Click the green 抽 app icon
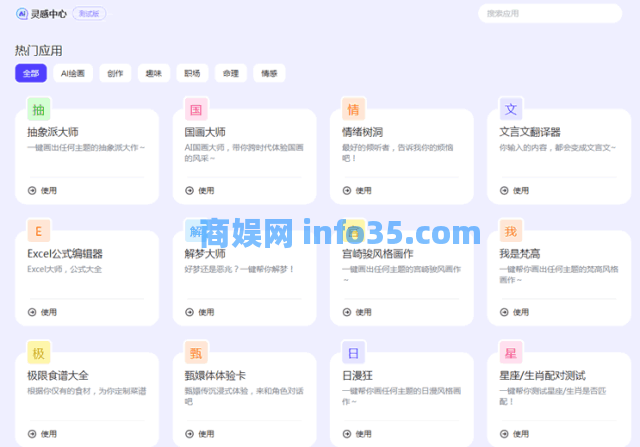 click(x=39, y=109)
